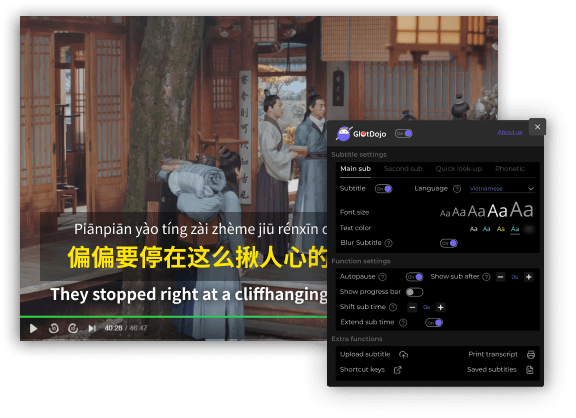Viewport: 576px width, 418px height.
Task: Click the Print transcript printer icon
Action: 531,354
